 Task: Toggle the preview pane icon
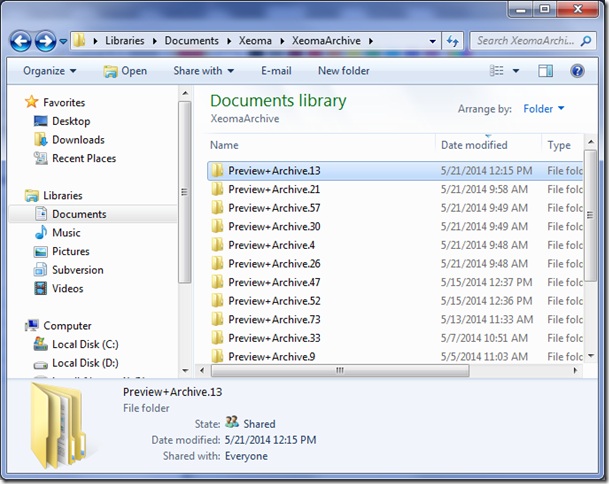point(545,71)
